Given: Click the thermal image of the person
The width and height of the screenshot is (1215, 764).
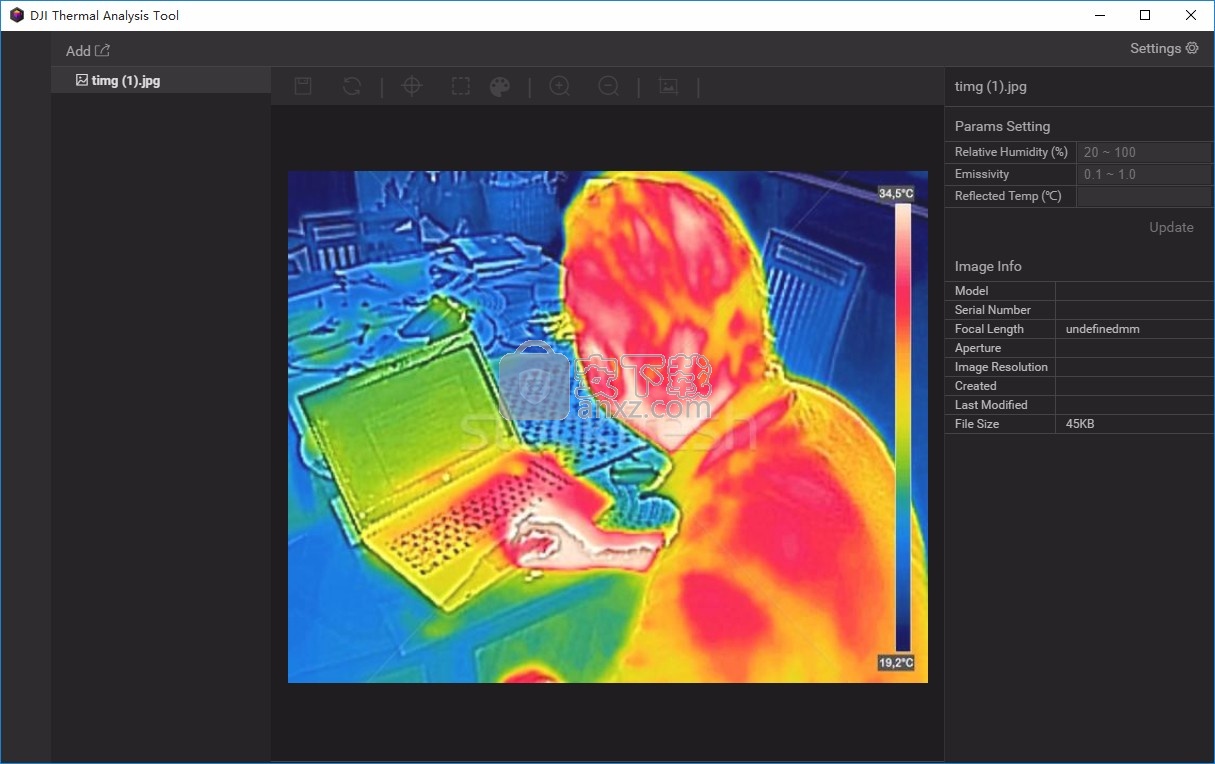Looking at the screenshot, I should [x=608, y=427].
